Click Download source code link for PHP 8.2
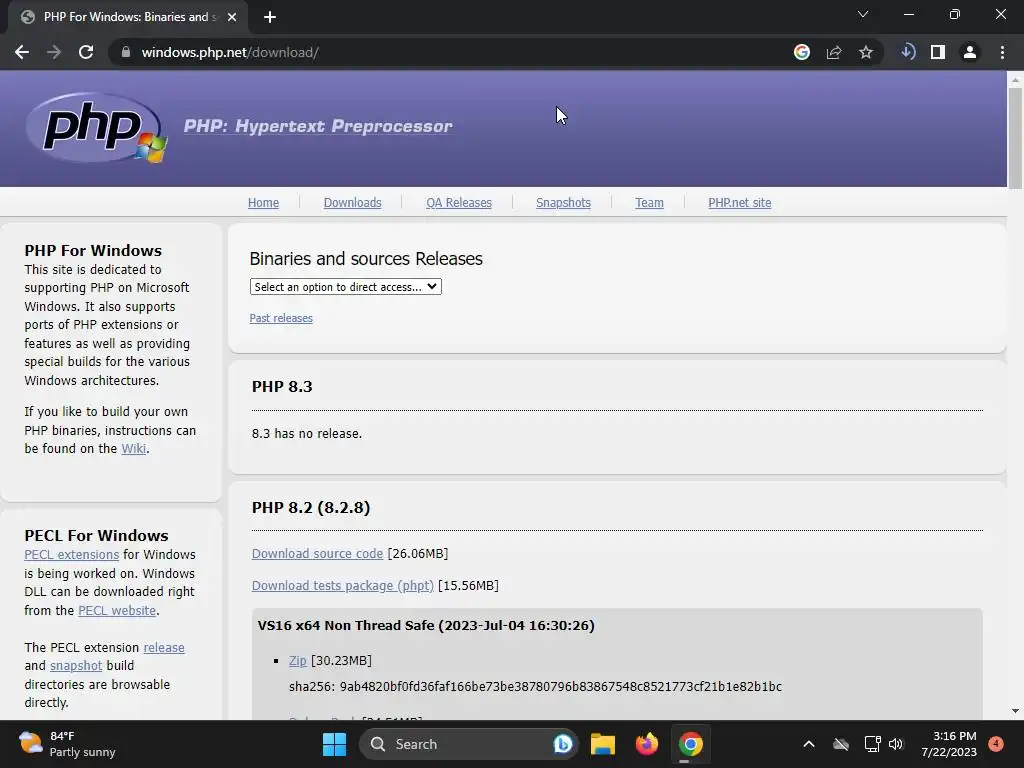Viewport: 1024px width, 768px height. [317, 554]
